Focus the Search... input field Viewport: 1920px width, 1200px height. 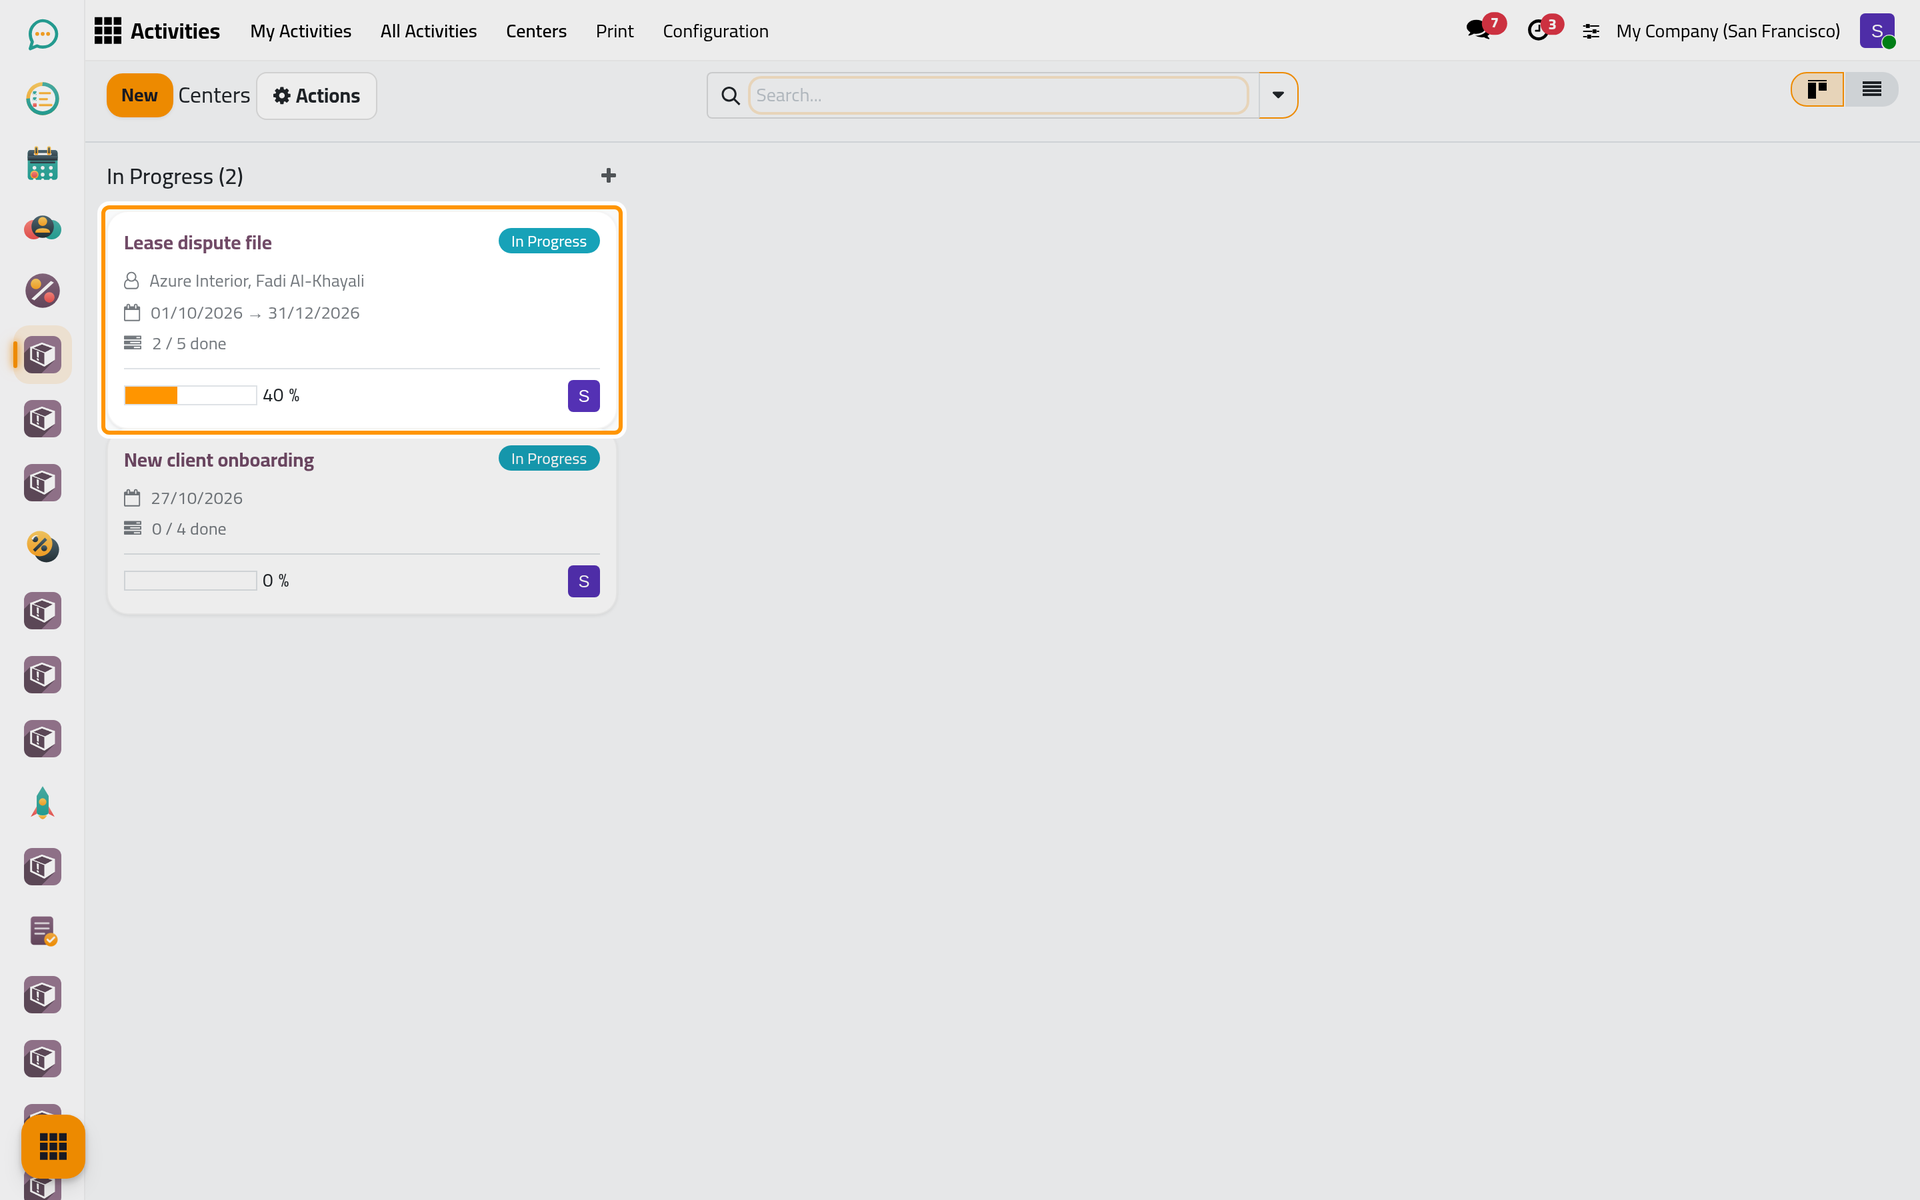pos(999,95)
